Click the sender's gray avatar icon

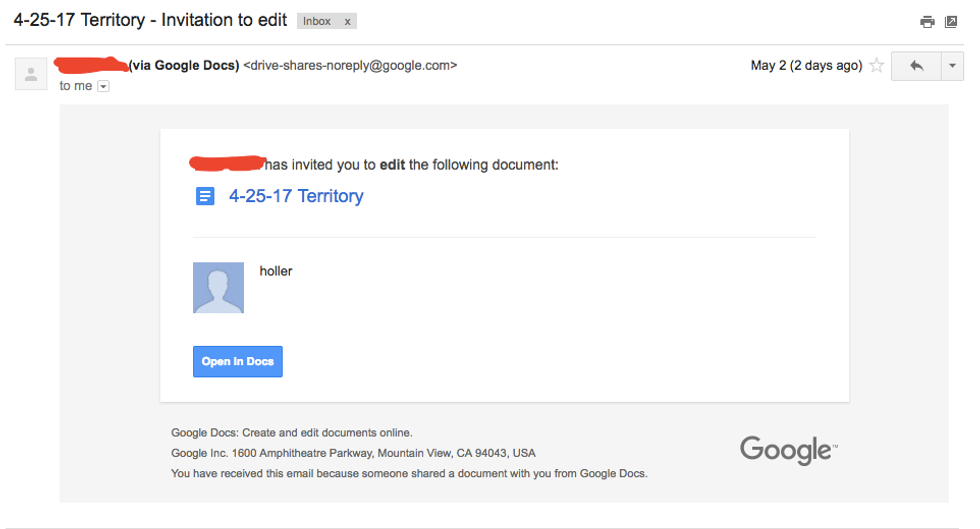pyautogui.click(x=31, y=73)
